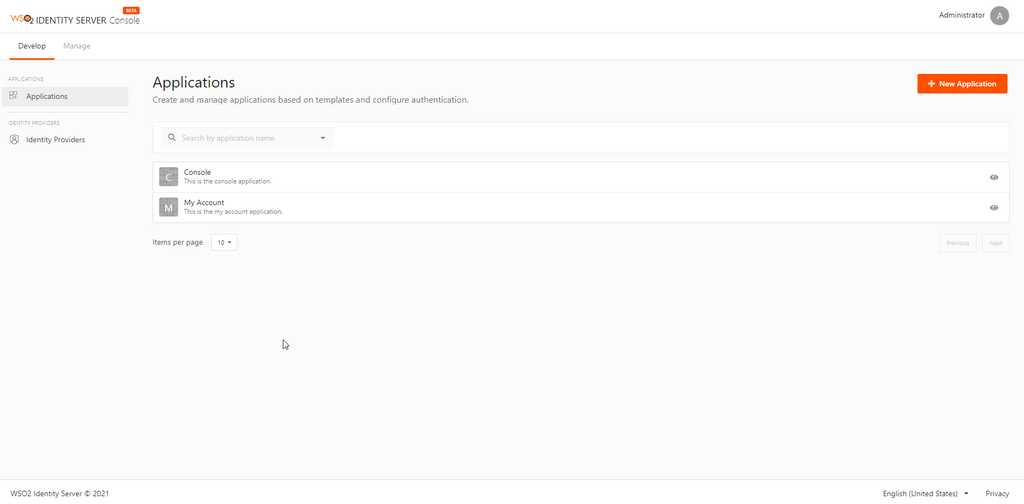Click the search magnifier icon
The image size is (1024, 504).
172,138
